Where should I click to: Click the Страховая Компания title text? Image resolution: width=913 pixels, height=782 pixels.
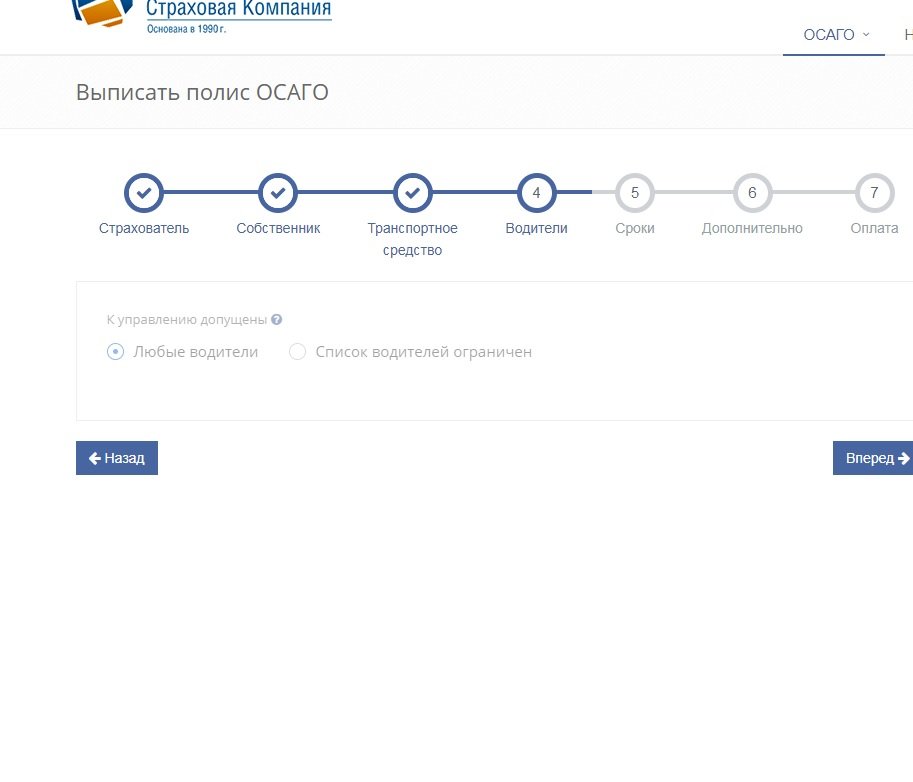tap(238, 9)
